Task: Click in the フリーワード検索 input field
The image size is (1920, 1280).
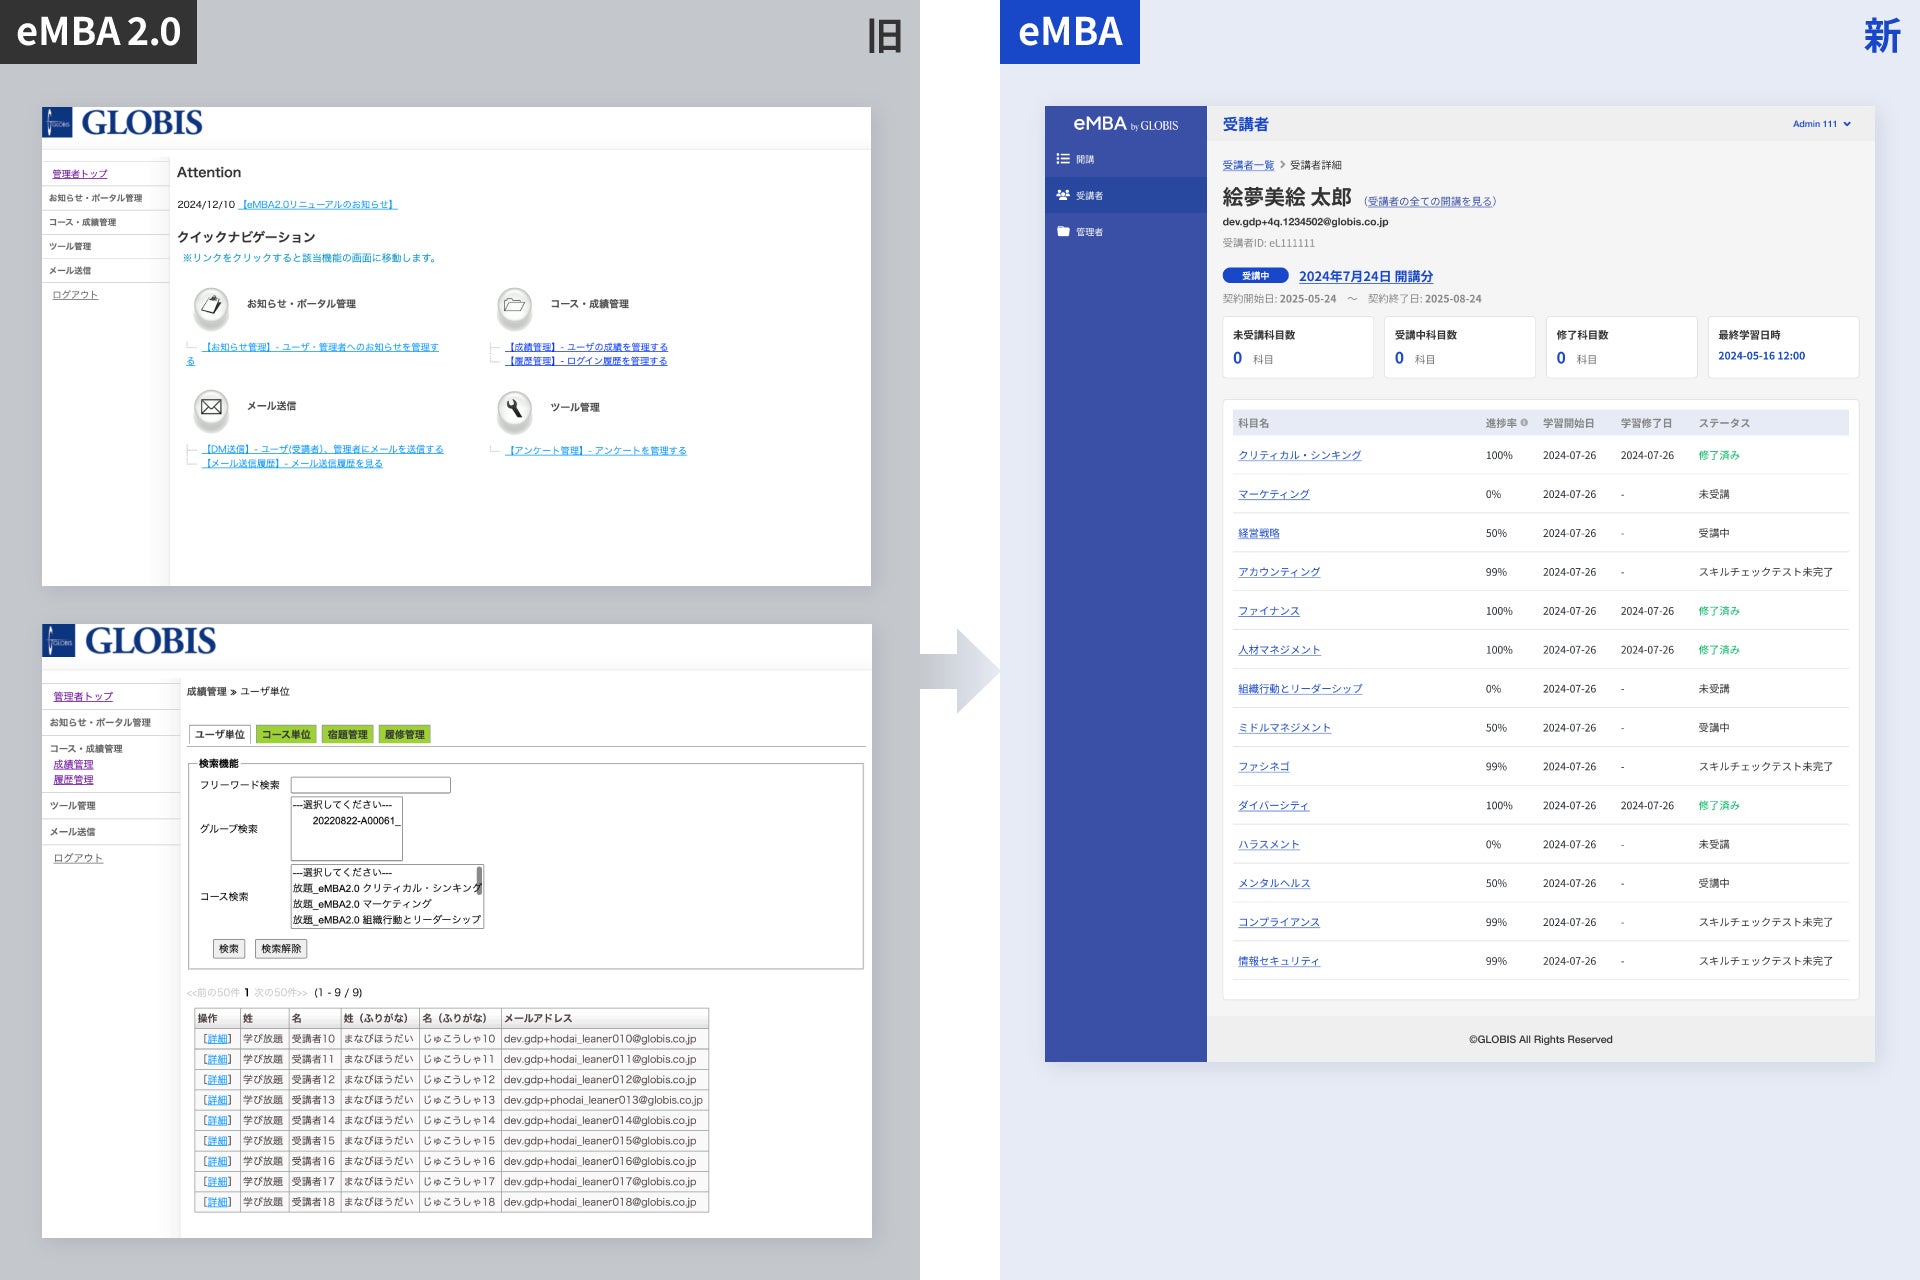Action: pos(370,785)
